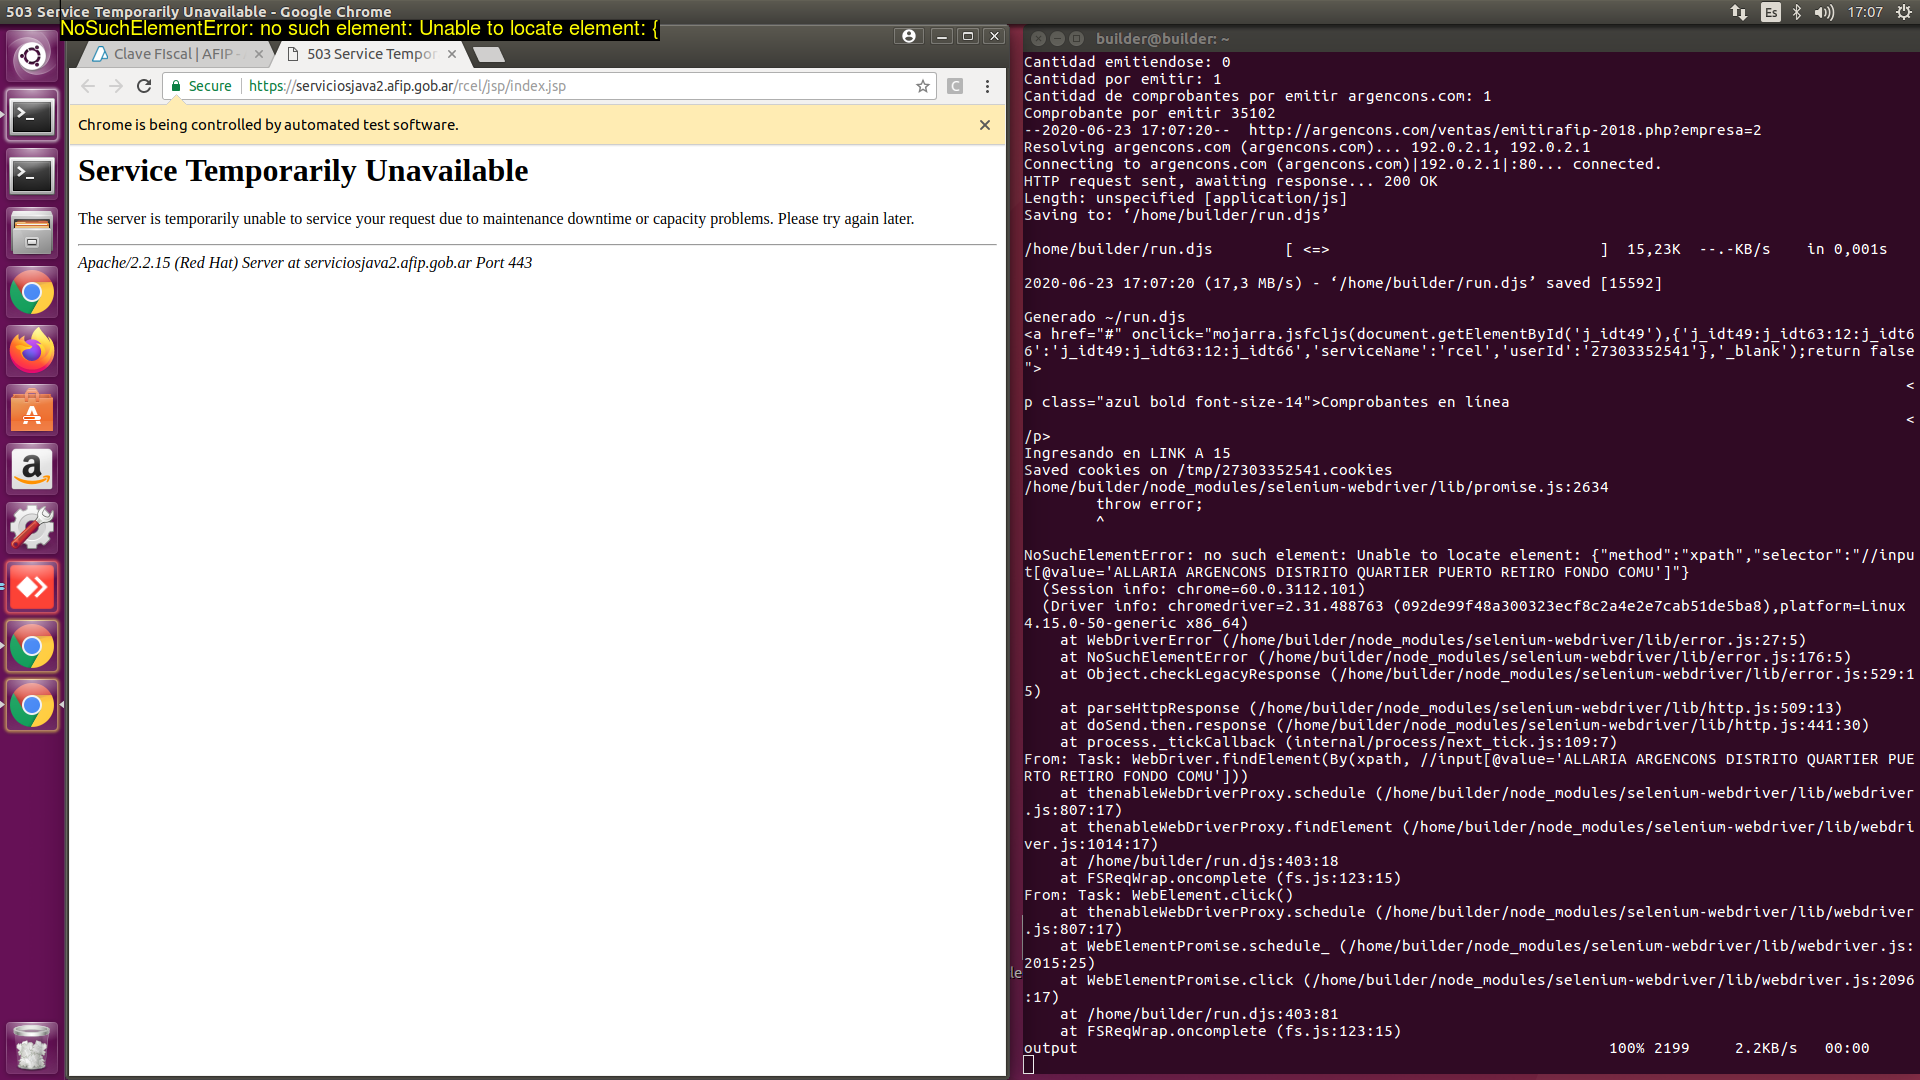Click Chrome back navigation arrow

(88, 86)
